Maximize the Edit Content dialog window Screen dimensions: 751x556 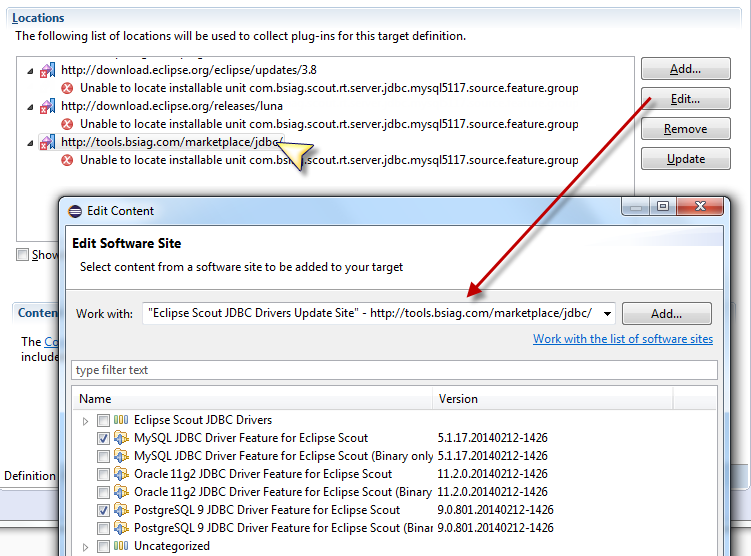(x=663, y=206)
